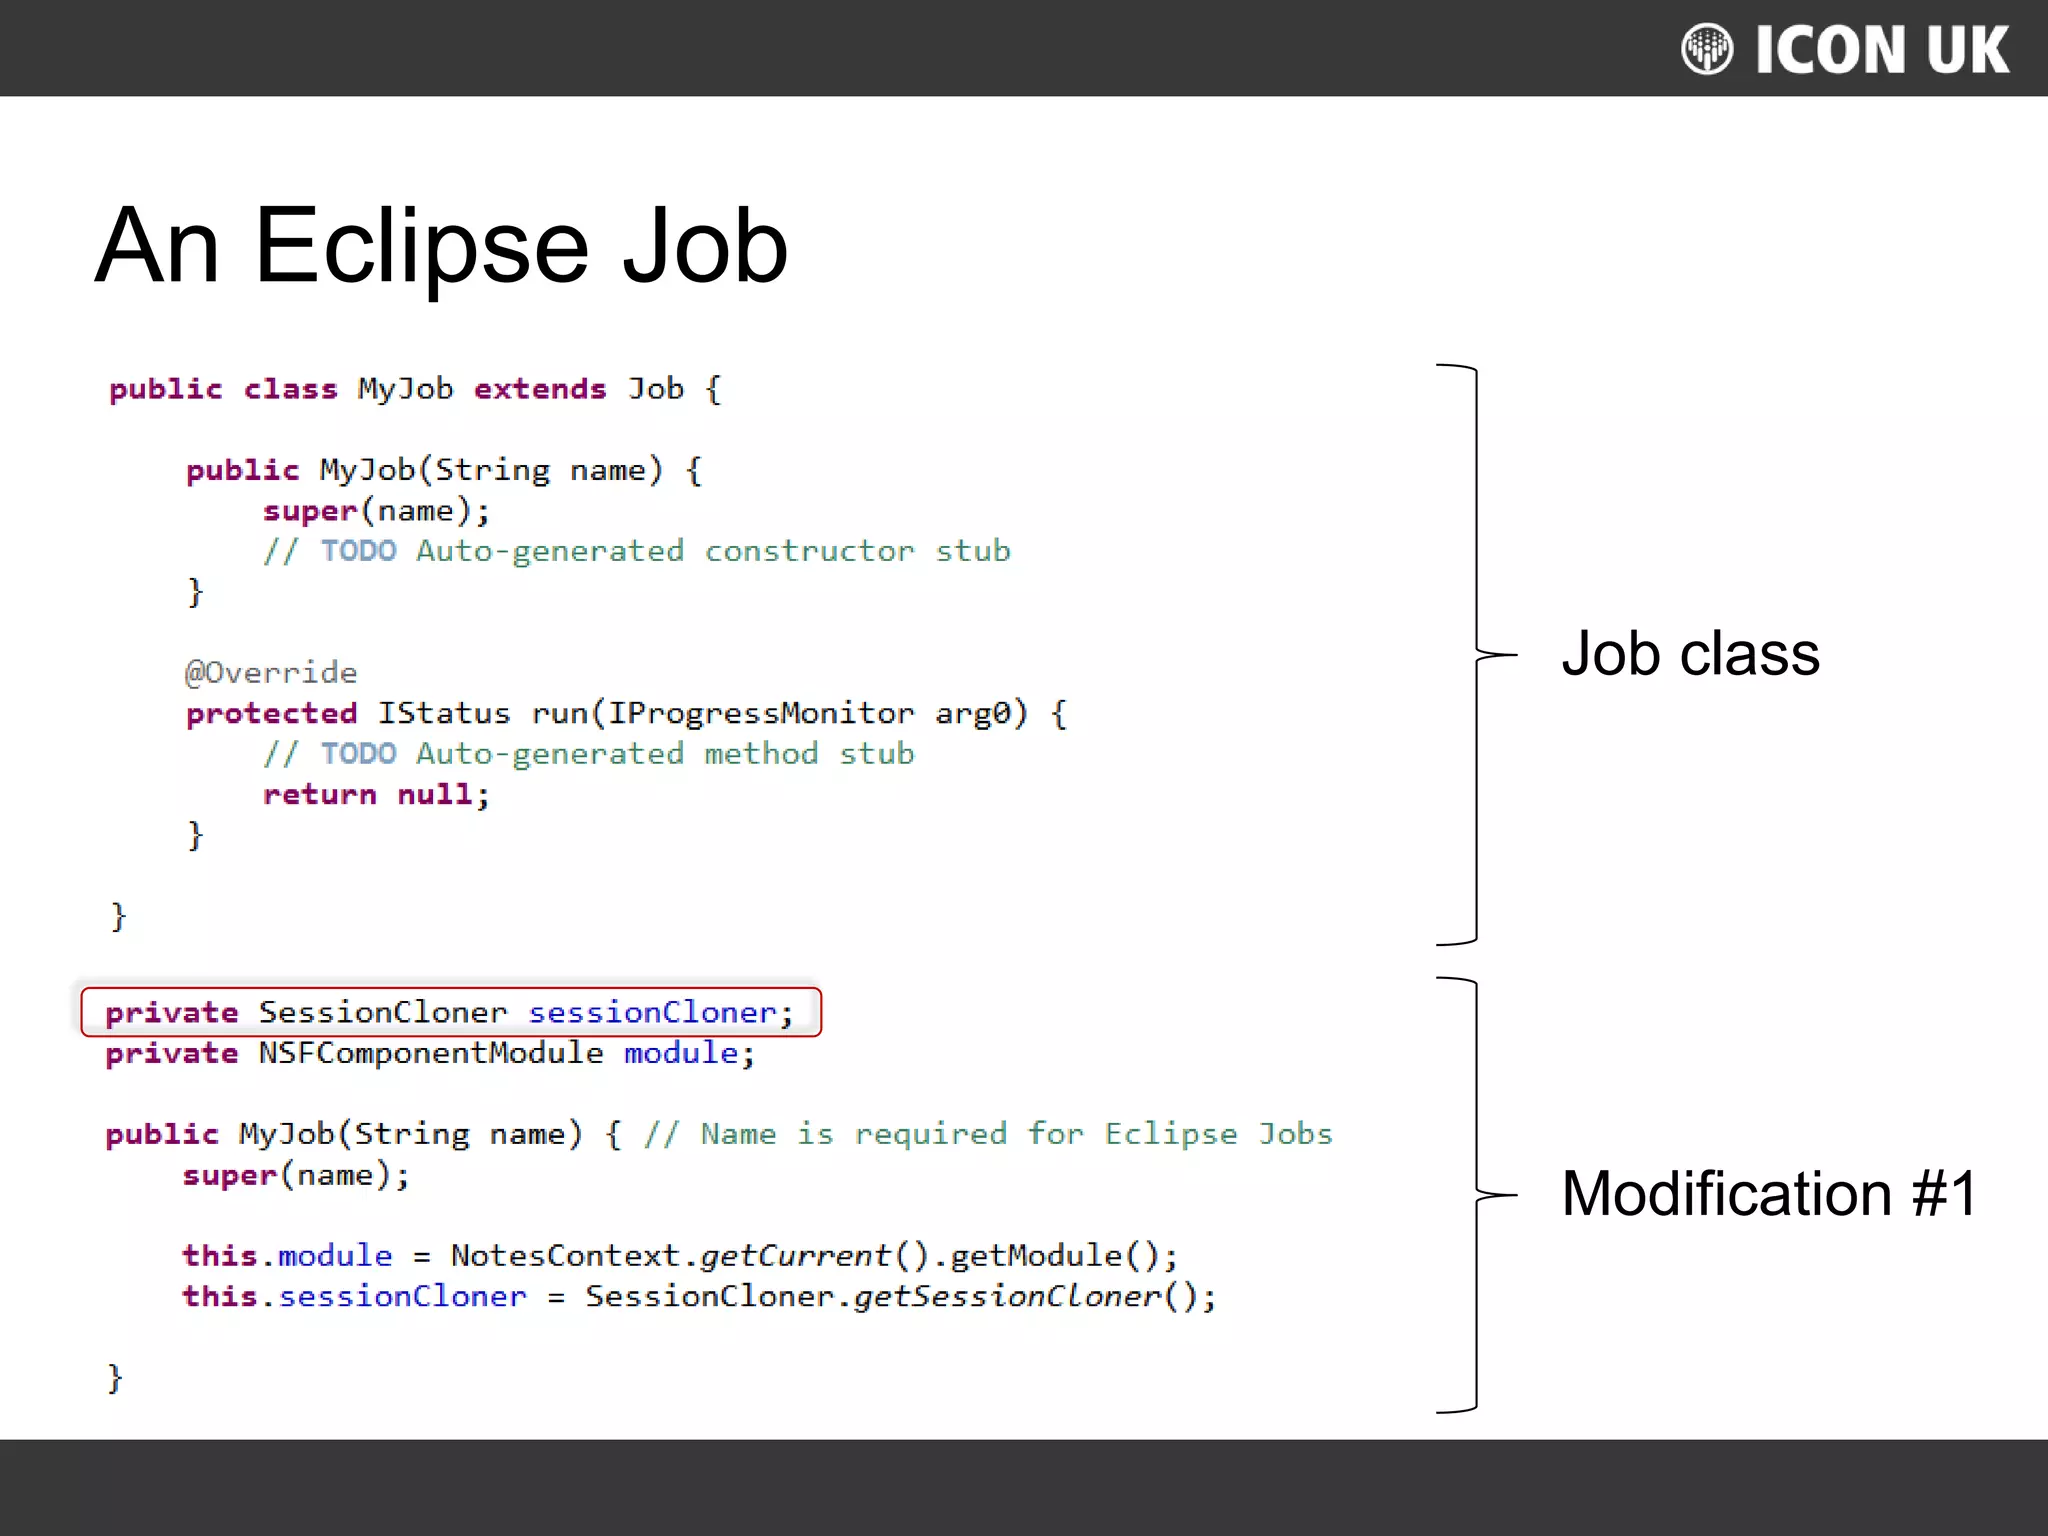Click the comment 'TODO Auto-generated method stub'
This screenshot has height=1536, width=2048.
point(589,754)
